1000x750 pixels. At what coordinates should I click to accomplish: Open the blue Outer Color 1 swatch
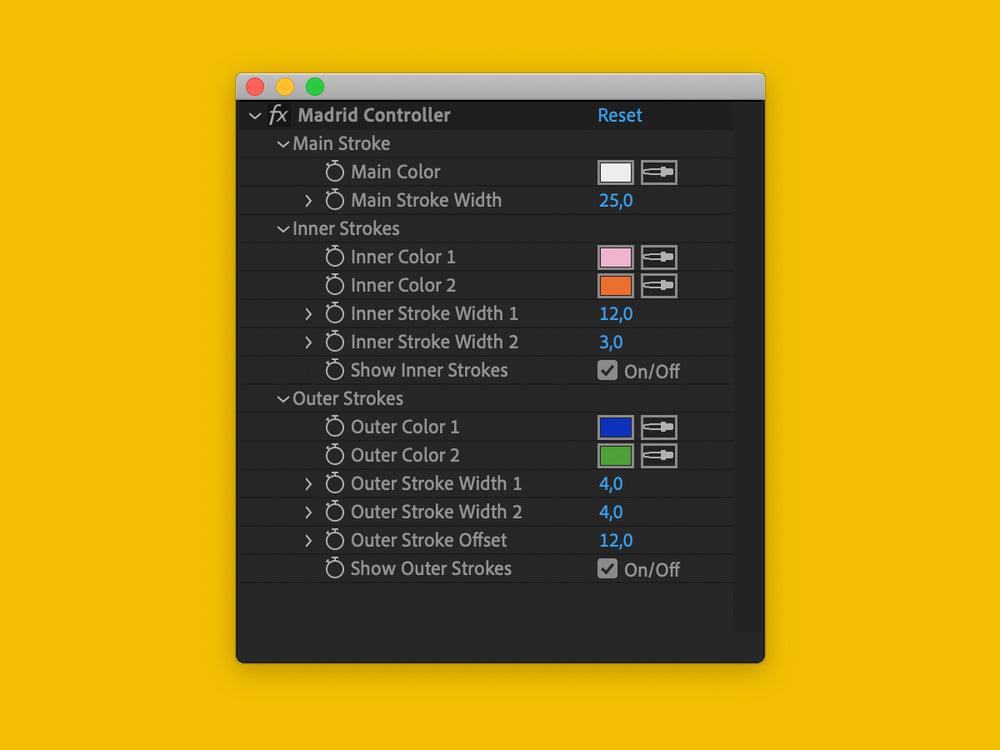tap(615, 427)
